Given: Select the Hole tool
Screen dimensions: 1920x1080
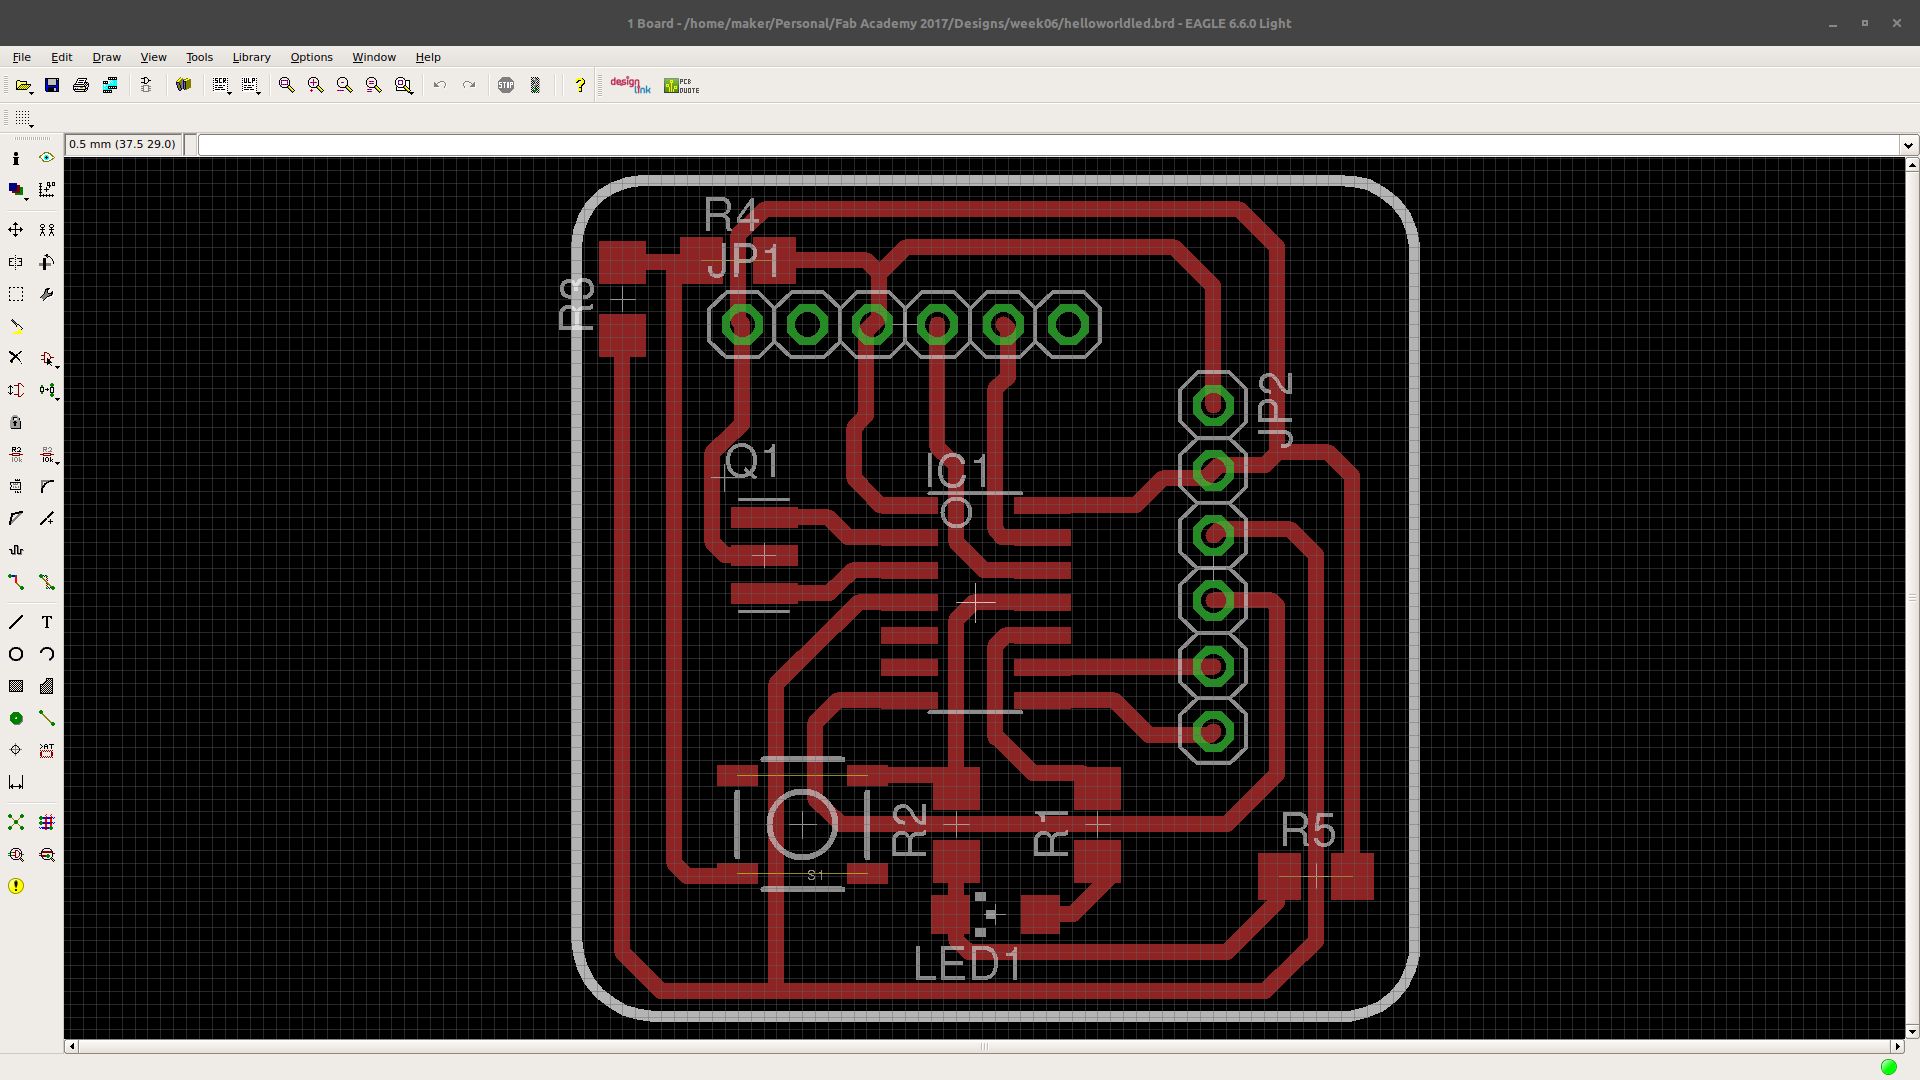Looking at the screenshot, I should point(16,750).
